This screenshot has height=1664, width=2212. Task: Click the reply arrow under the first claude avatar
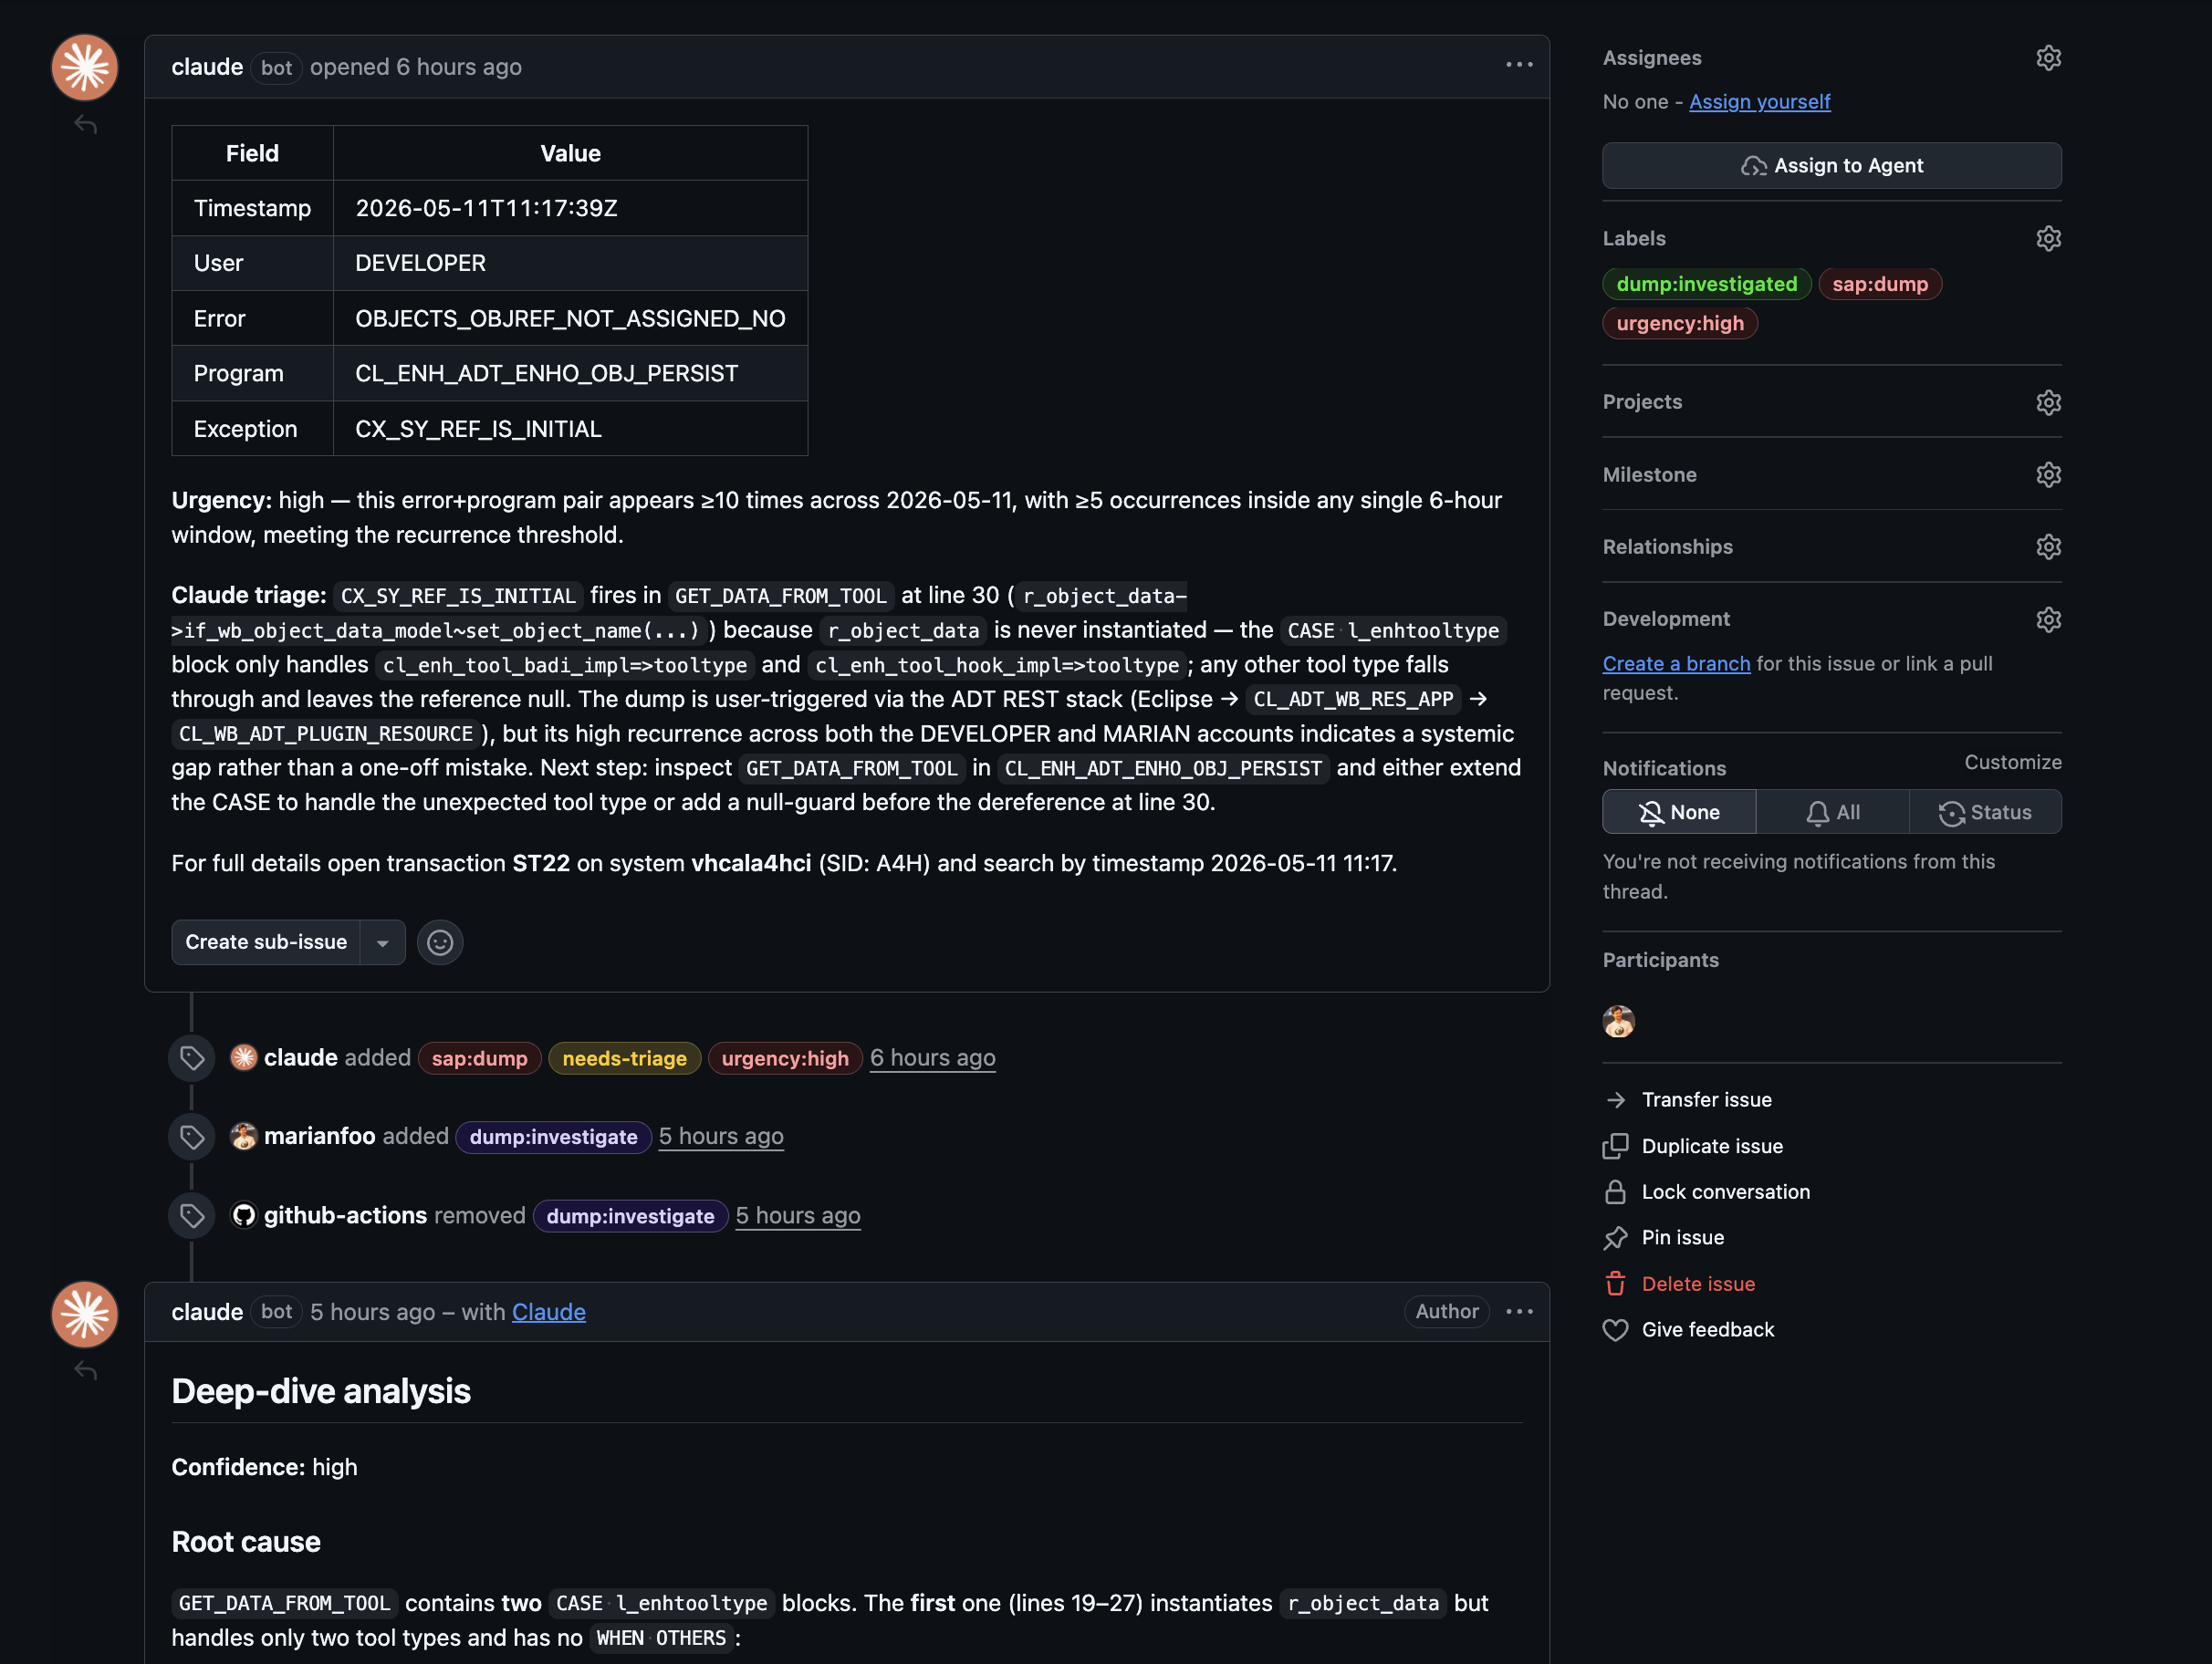coord(86,125)
